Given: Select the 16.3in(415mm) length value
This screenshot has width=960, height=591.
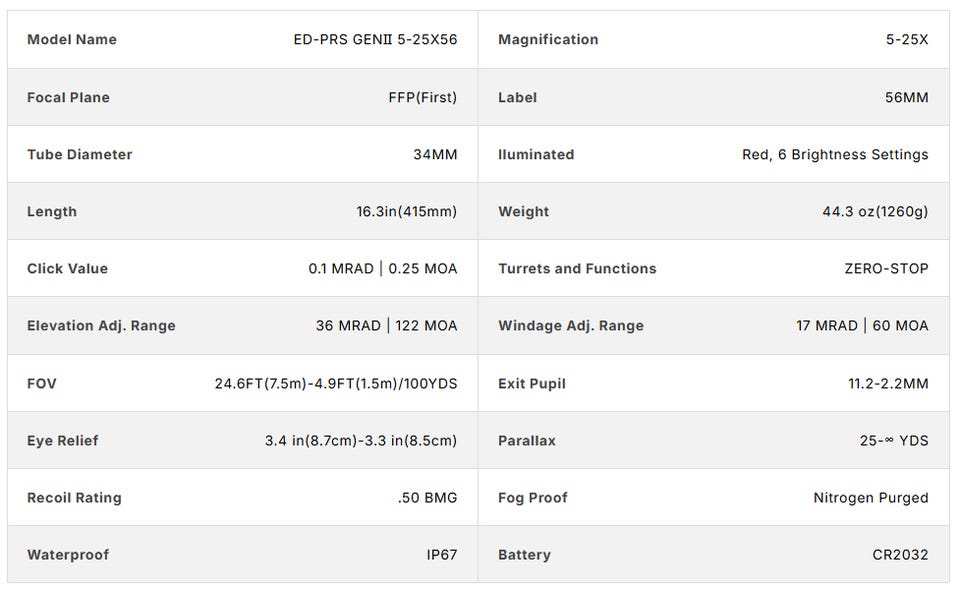Looking at the screenshot, I should (407, 211).
